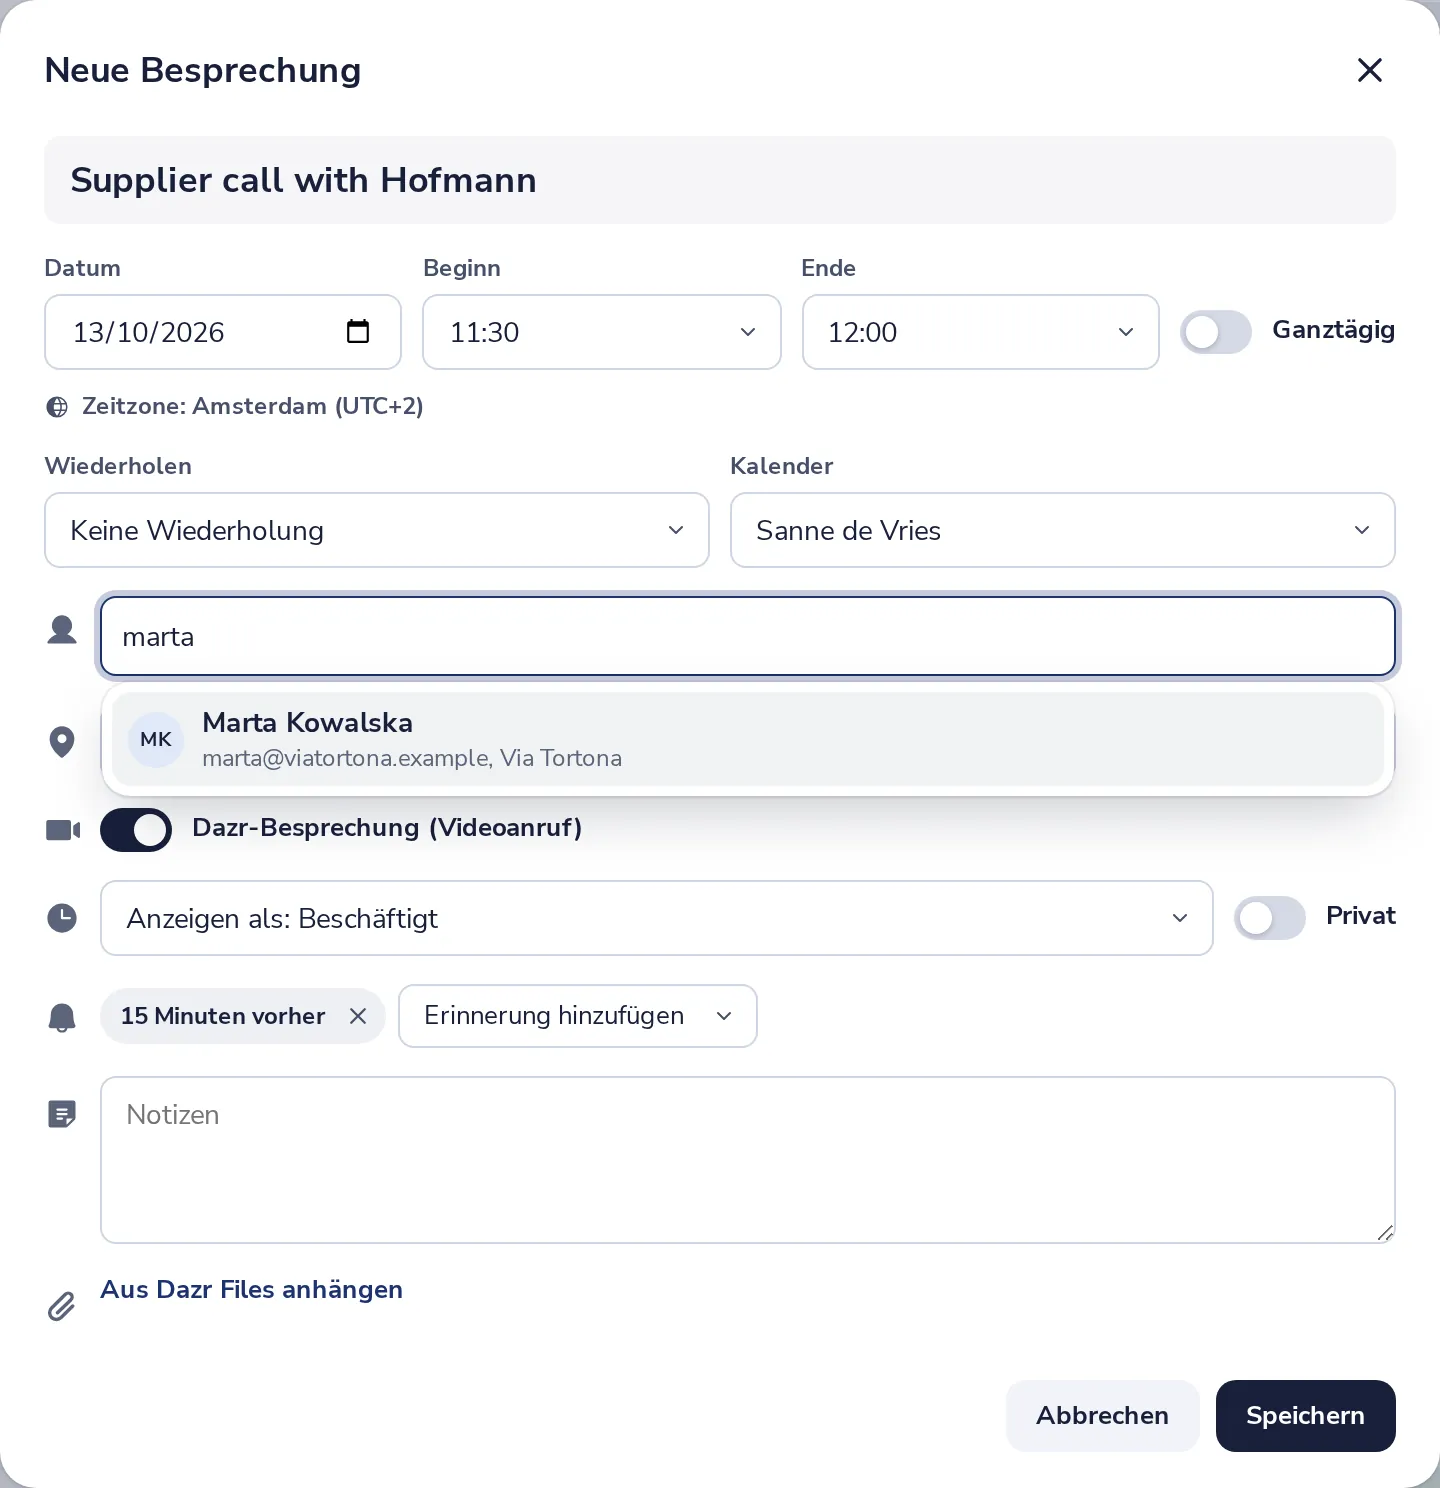Click the MK avatar of Marta Kowalska
Screen dimensions: 1440x1488
pos(156,740)
